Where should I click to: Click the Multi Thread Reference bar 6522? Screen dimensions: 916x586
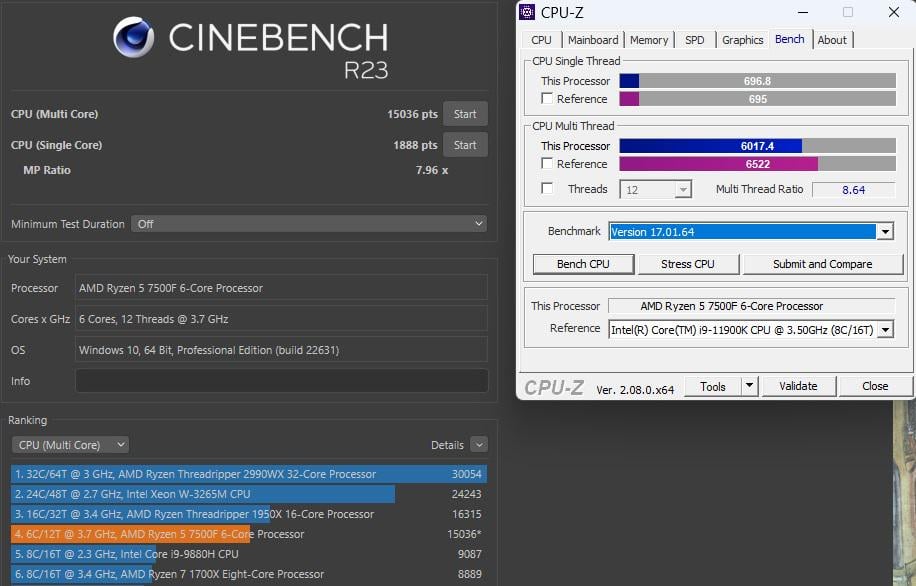tap(758, 164)
